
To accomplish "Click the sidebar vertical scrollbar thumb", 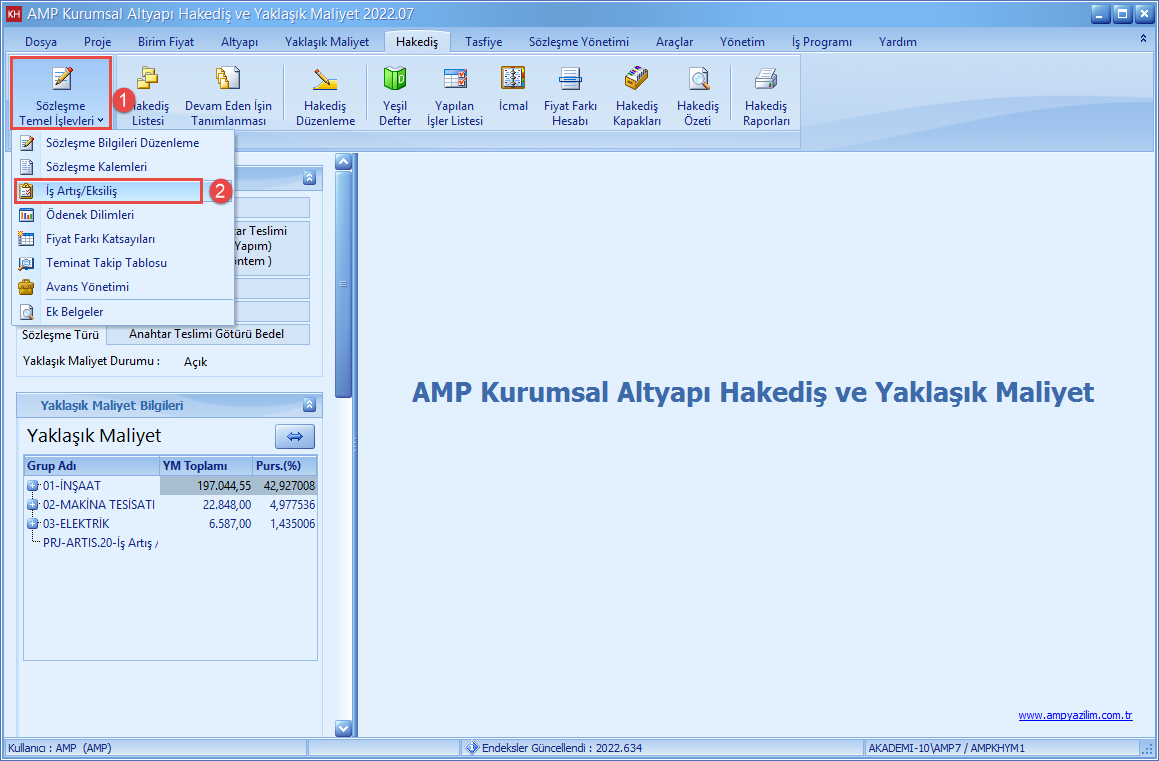I will coord(343,284).
